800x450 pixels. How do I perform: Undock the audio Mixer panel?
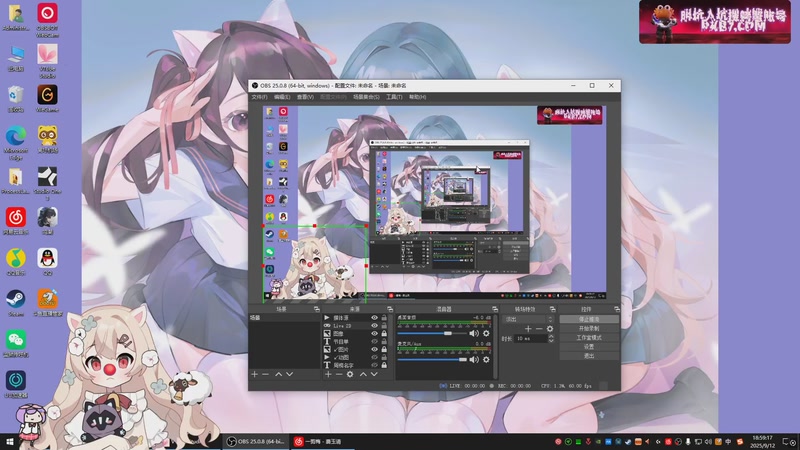coord(494,309)
